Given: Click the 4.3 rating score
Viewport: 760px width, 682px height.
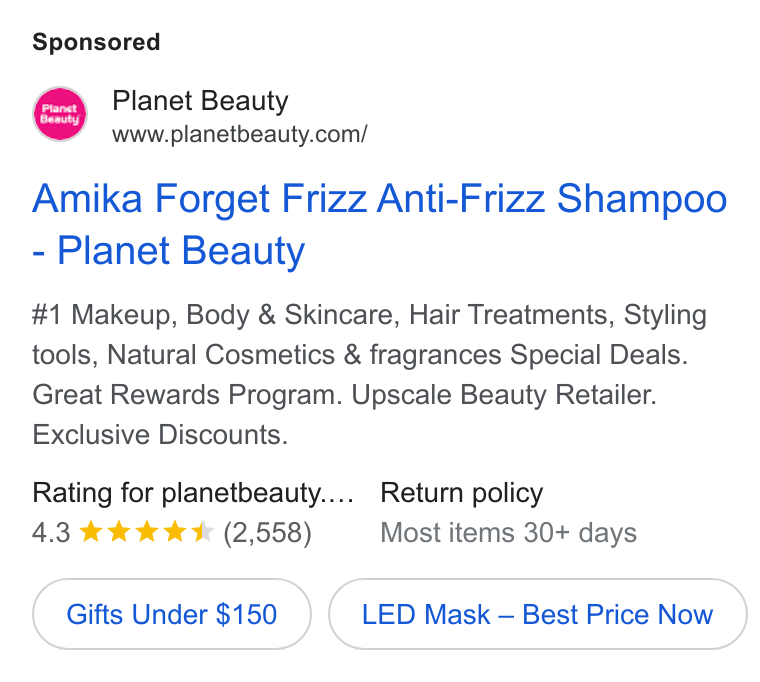Looking at the screenshot, I should [x=51, y=532].
